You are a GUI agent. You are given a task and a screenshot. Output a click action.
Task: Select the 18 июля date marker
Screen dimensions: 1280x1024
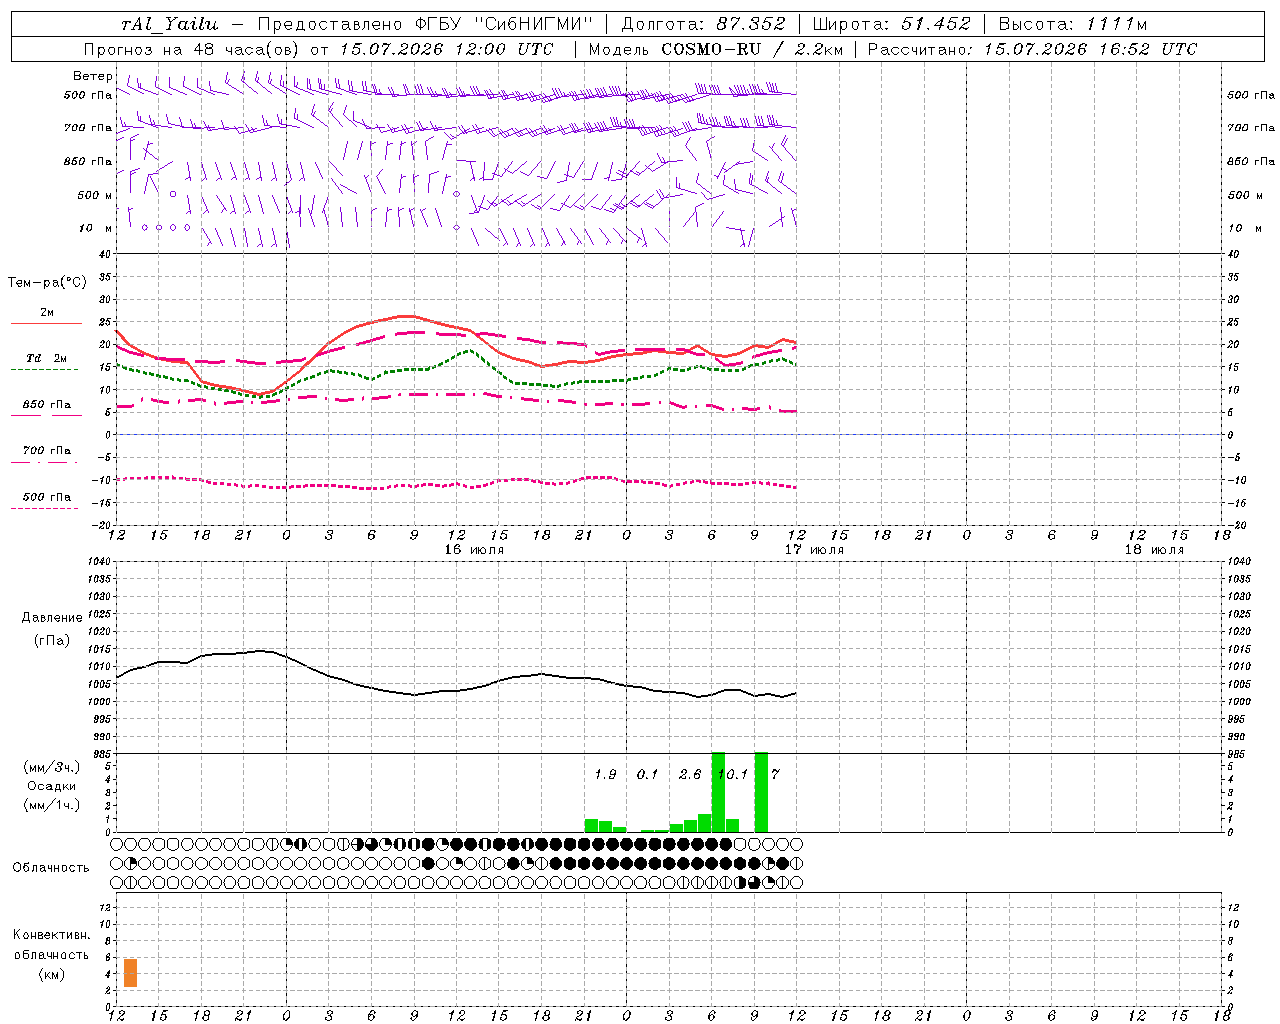tap(1154, 549)
